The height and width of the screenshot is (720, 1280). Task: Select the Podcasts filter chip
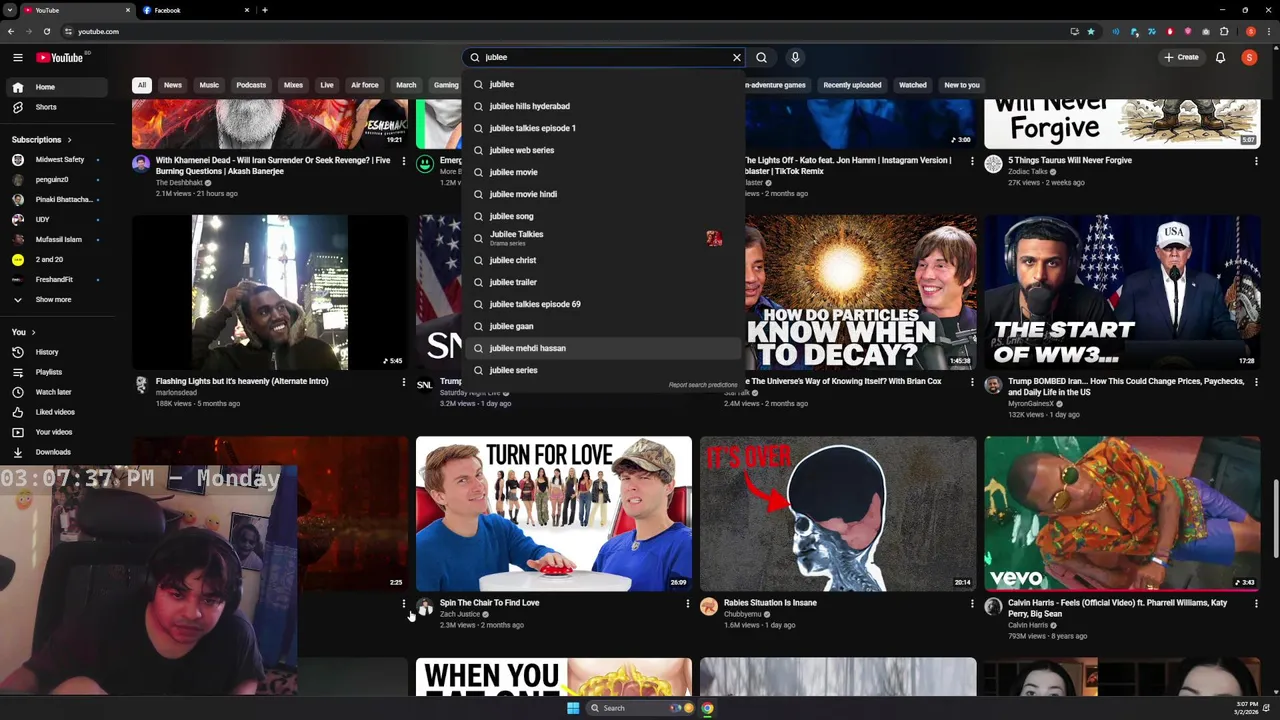(251, 85)
